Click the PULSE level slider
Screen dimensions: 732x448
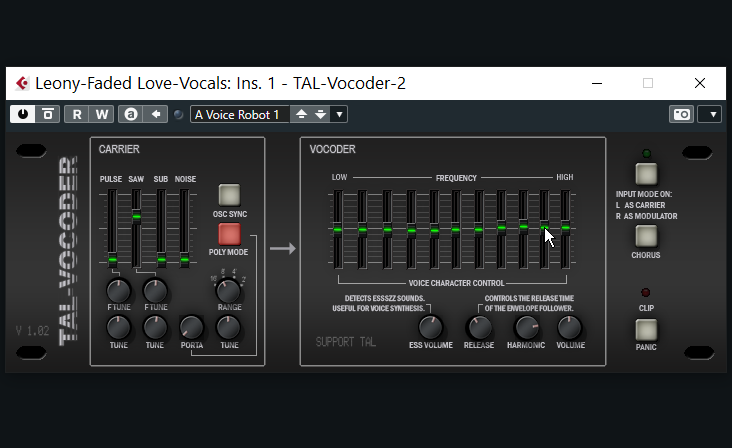113,259
